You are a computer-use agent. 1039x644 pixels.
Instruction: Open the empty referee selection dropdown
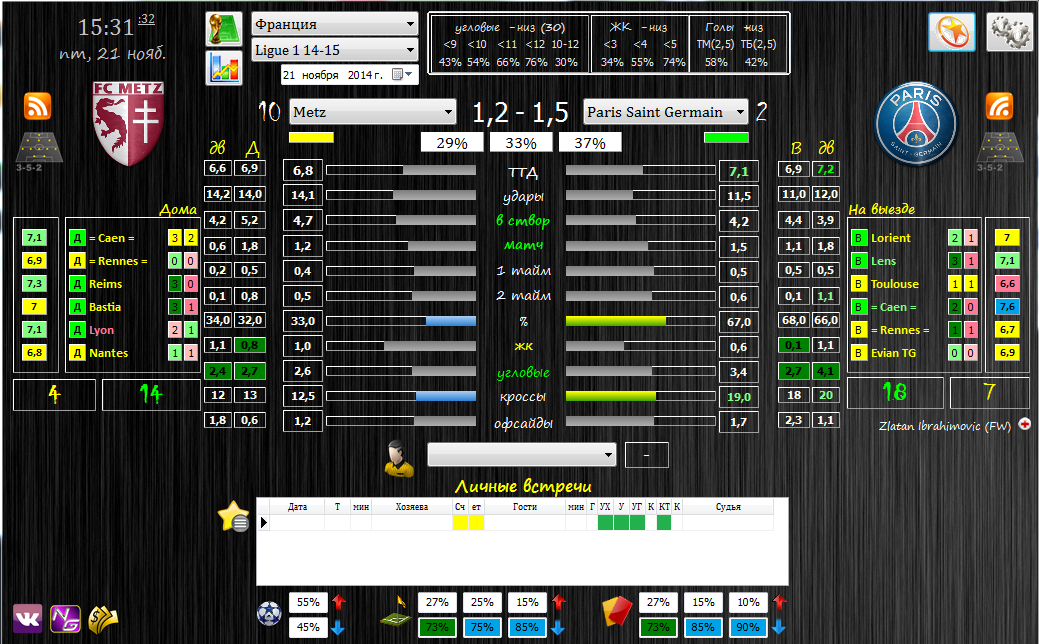tap(521, 455)
